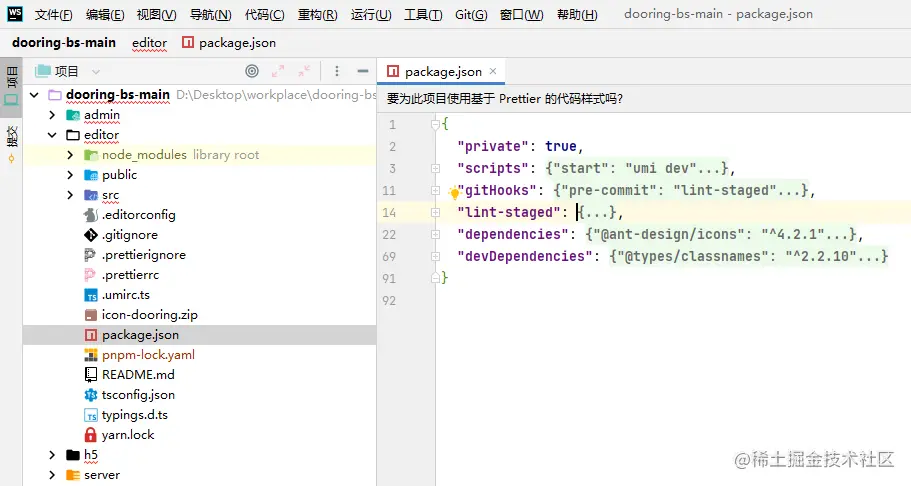The width and height of the screenshot is (911, 486).
Task: Open the Git(G) menu
Action: [x=471, y=15]
